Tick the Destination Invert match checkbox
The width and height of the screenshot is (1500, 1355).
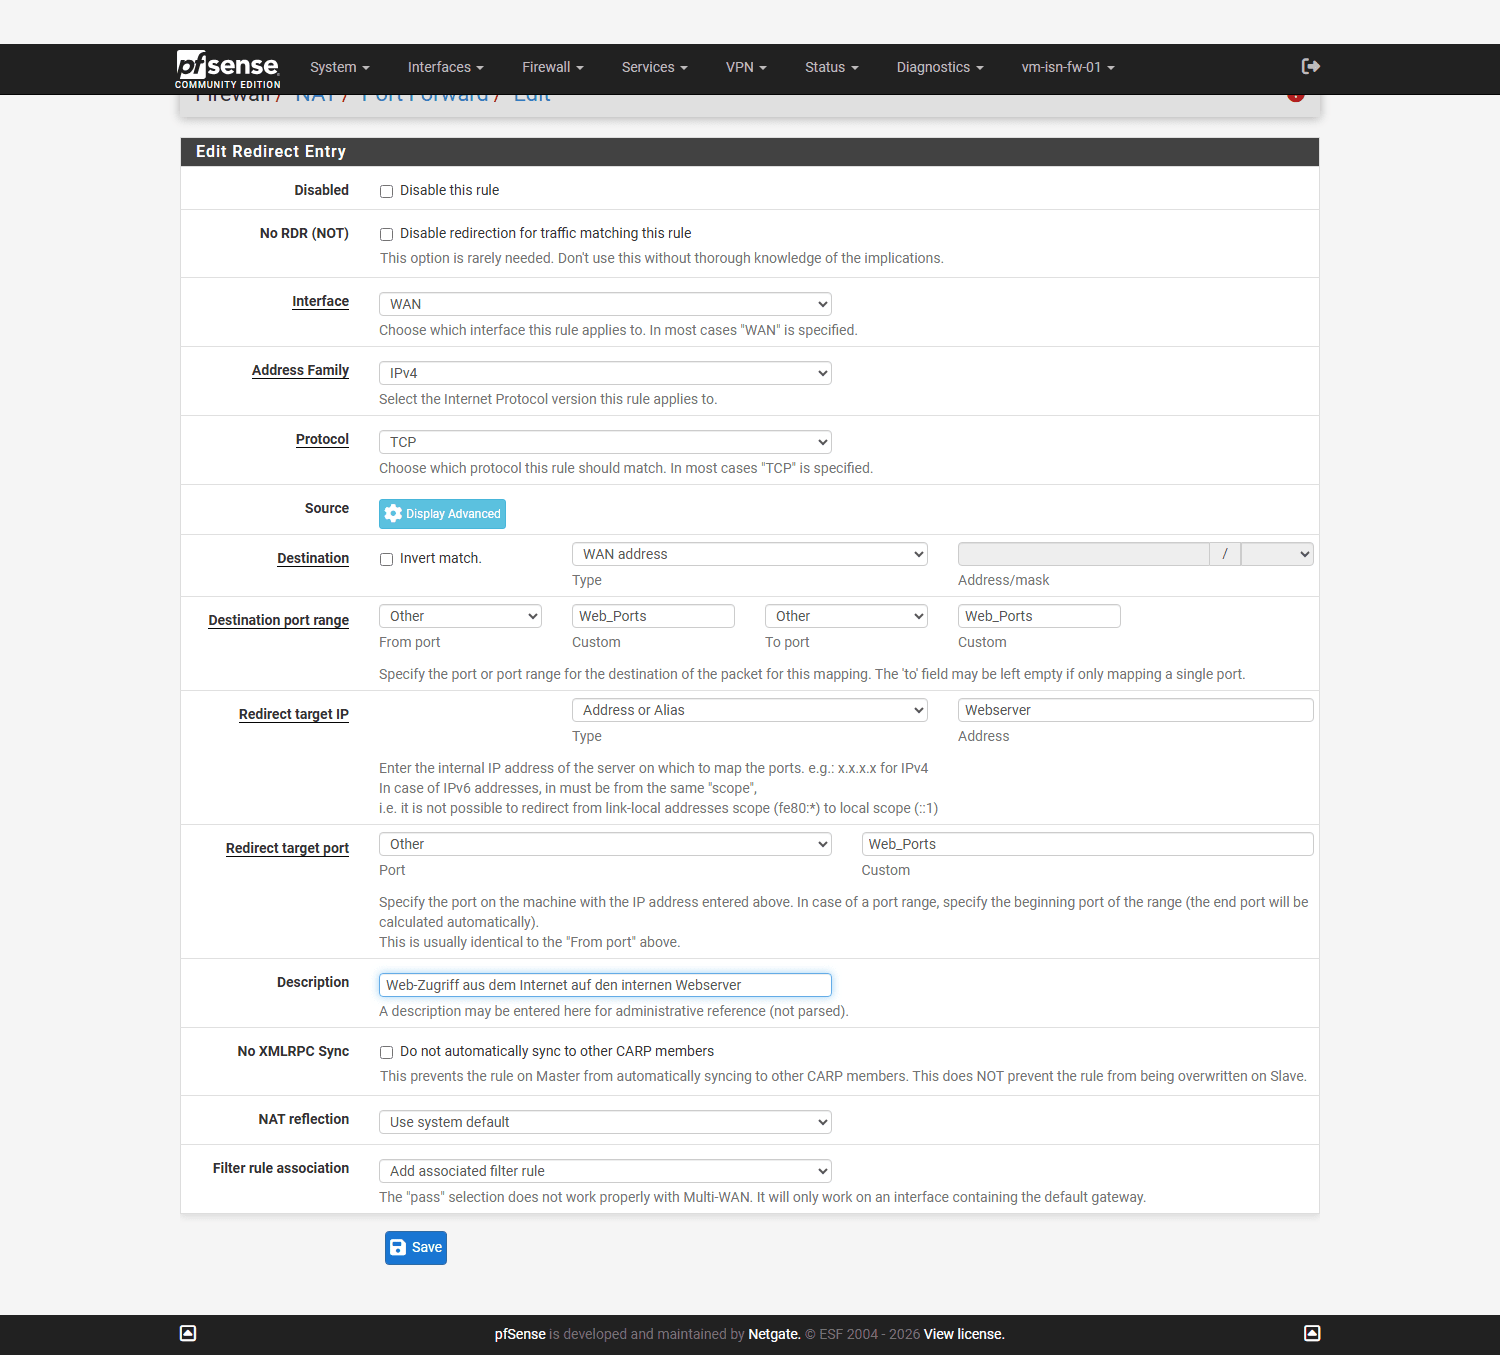[x=386, y=559]
